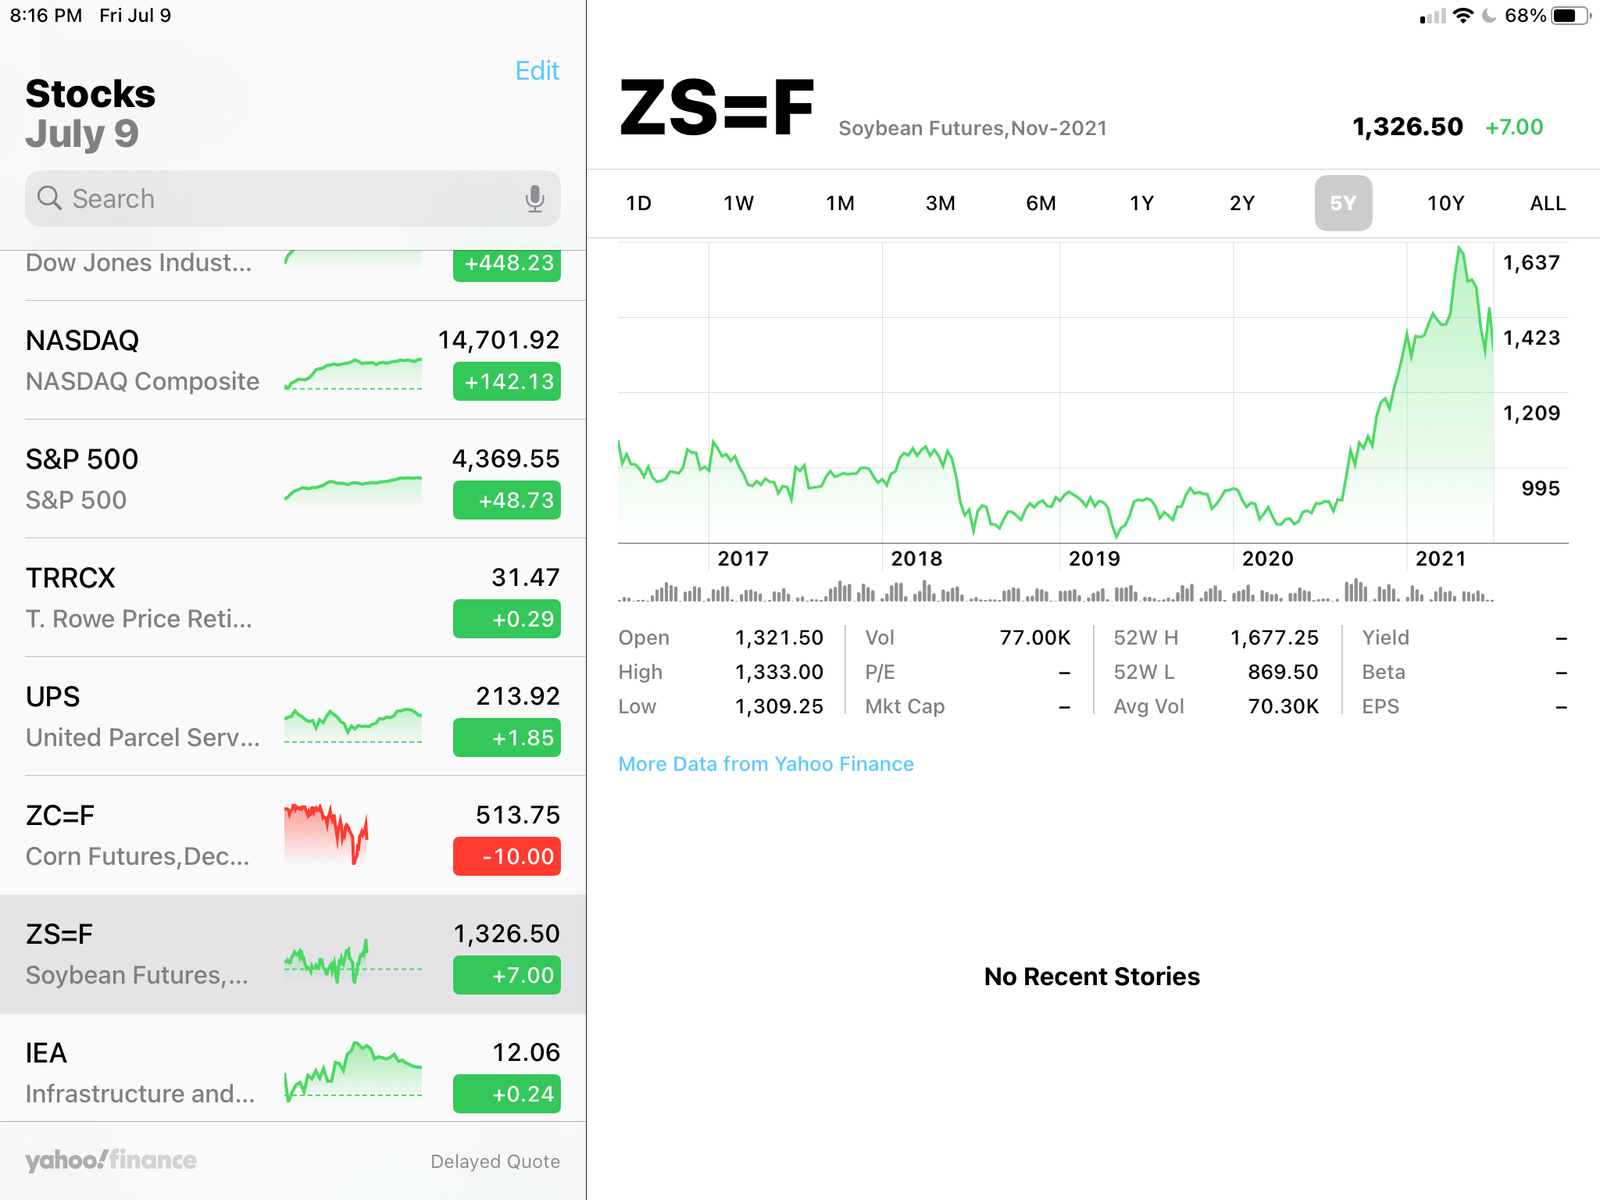The height and width of the screenshot is (1200, 1600).
Task: Tap the microphone dictation icon in search
Action: [535, 199]
